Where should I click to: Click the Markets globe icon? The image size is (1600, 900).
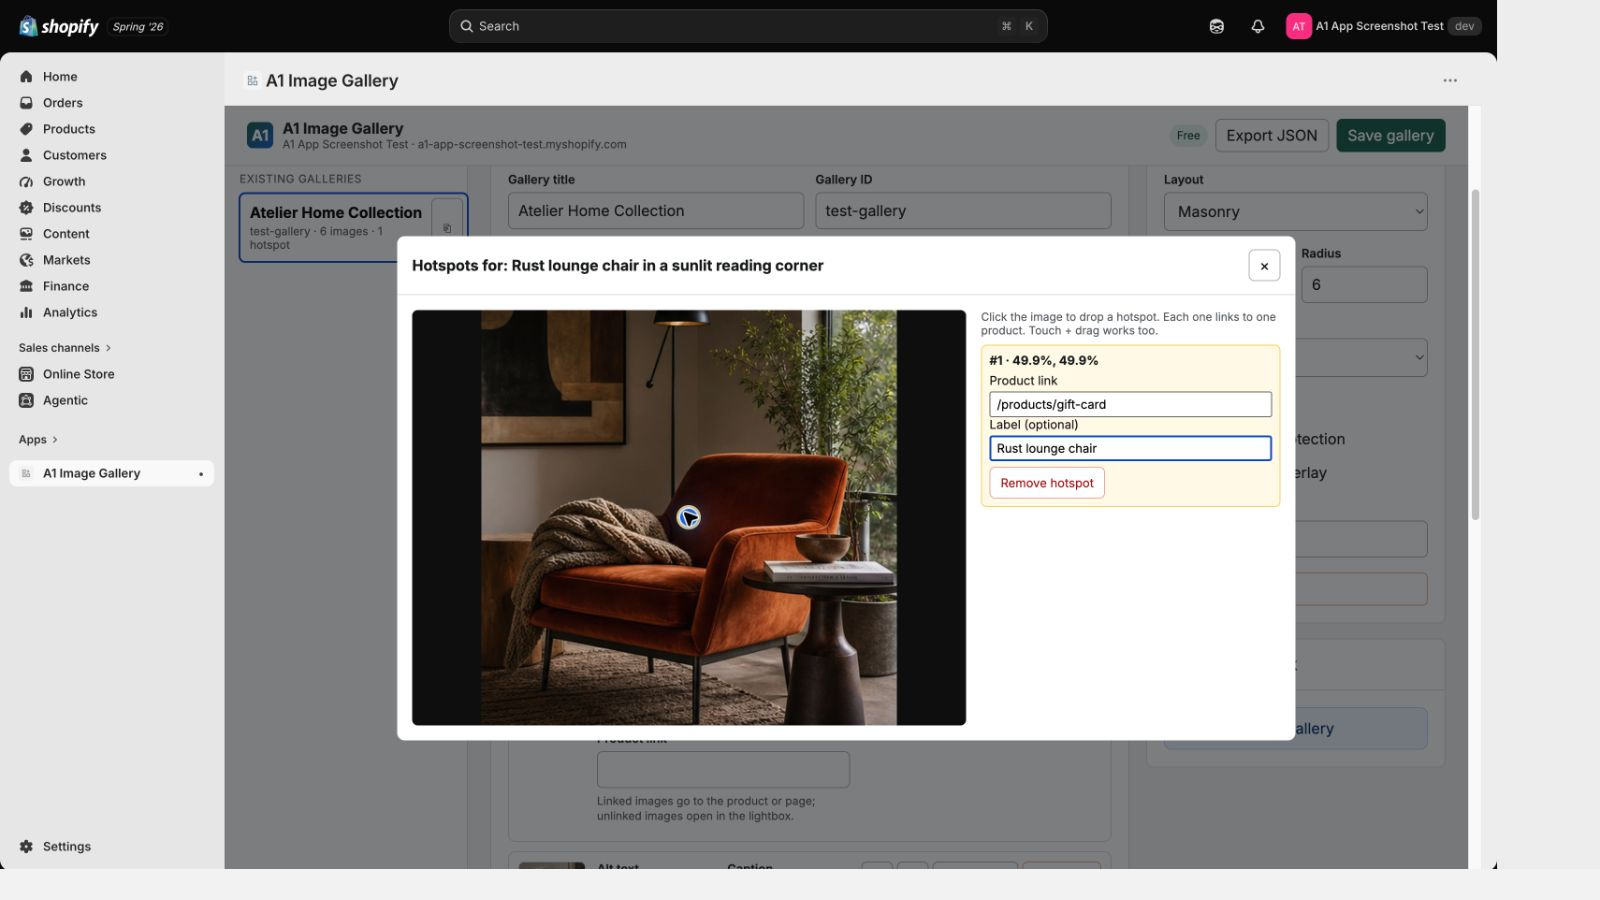(x=26, y=260)
